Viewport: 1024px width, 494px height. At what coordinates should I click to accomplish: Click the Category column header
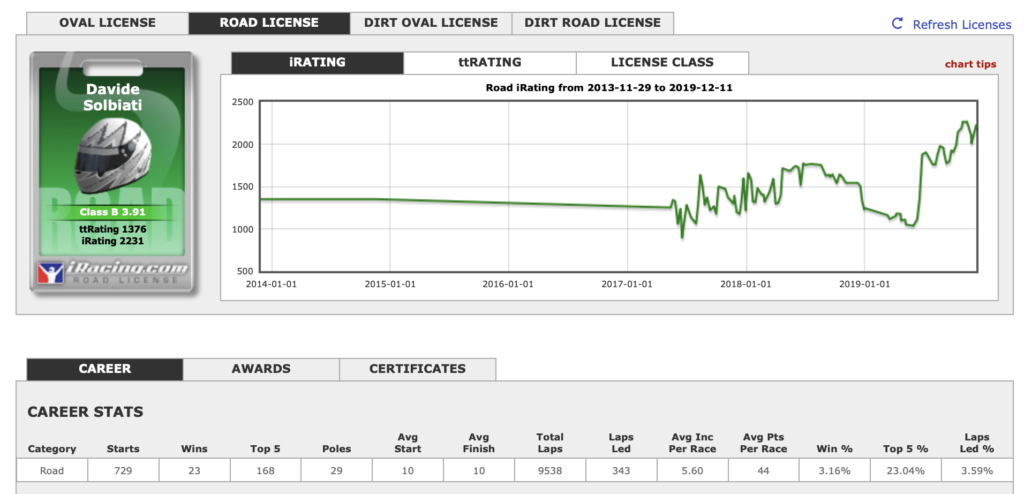coord(52,449)
